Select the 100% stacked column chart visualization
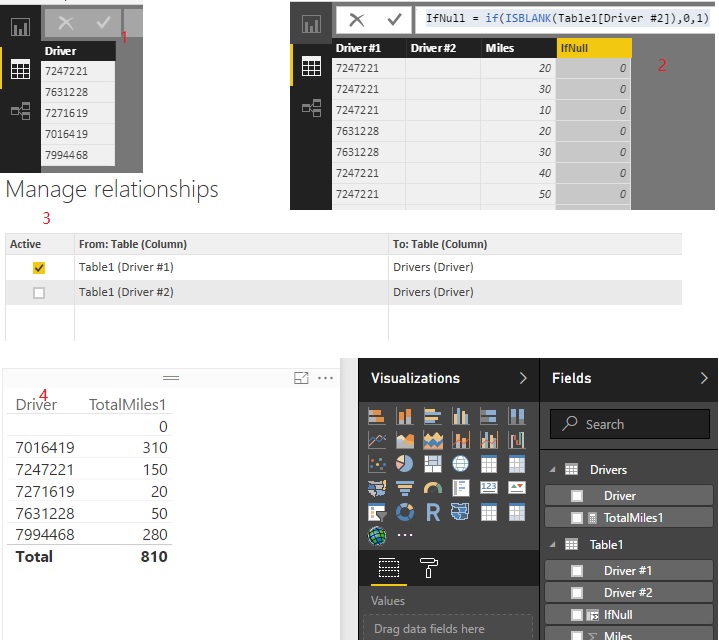 tap(516, 416)
